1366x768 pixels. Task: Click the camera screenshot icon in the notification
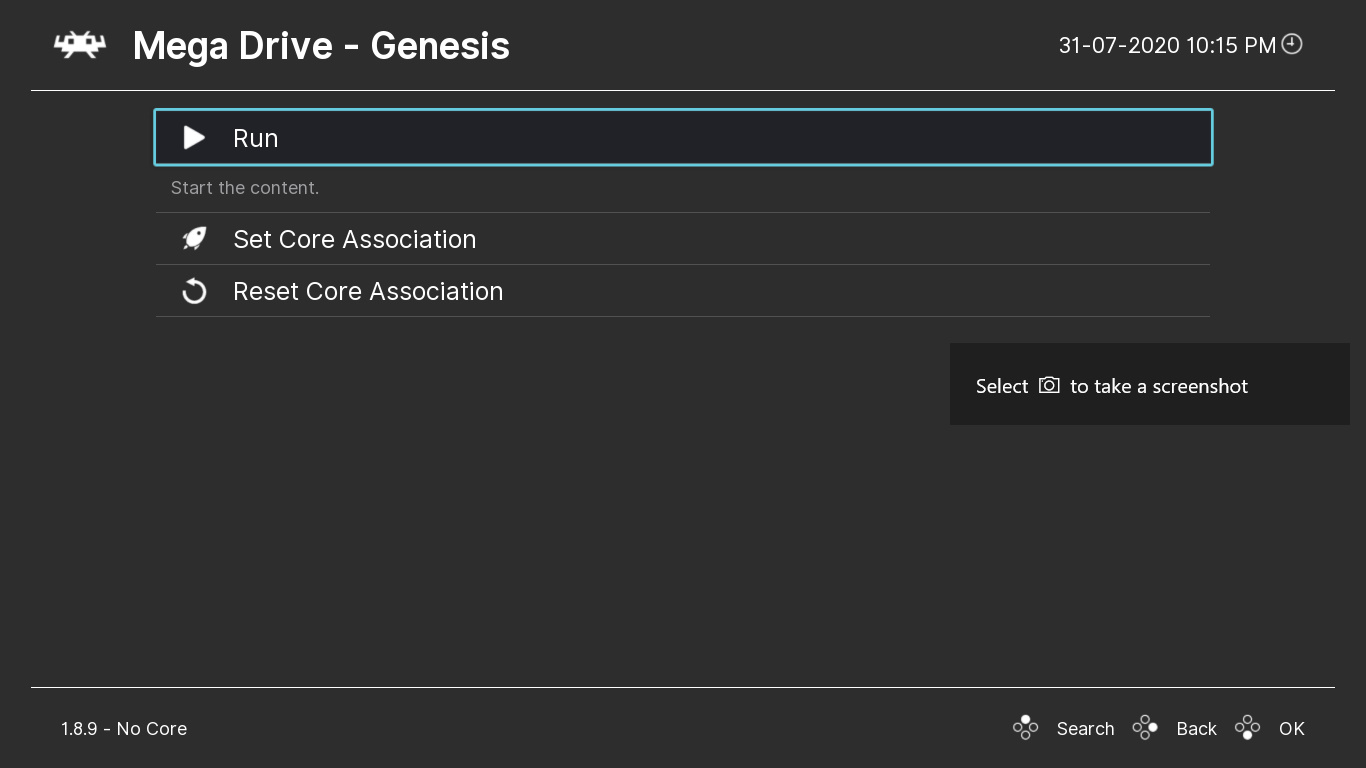pos(1048,385)
